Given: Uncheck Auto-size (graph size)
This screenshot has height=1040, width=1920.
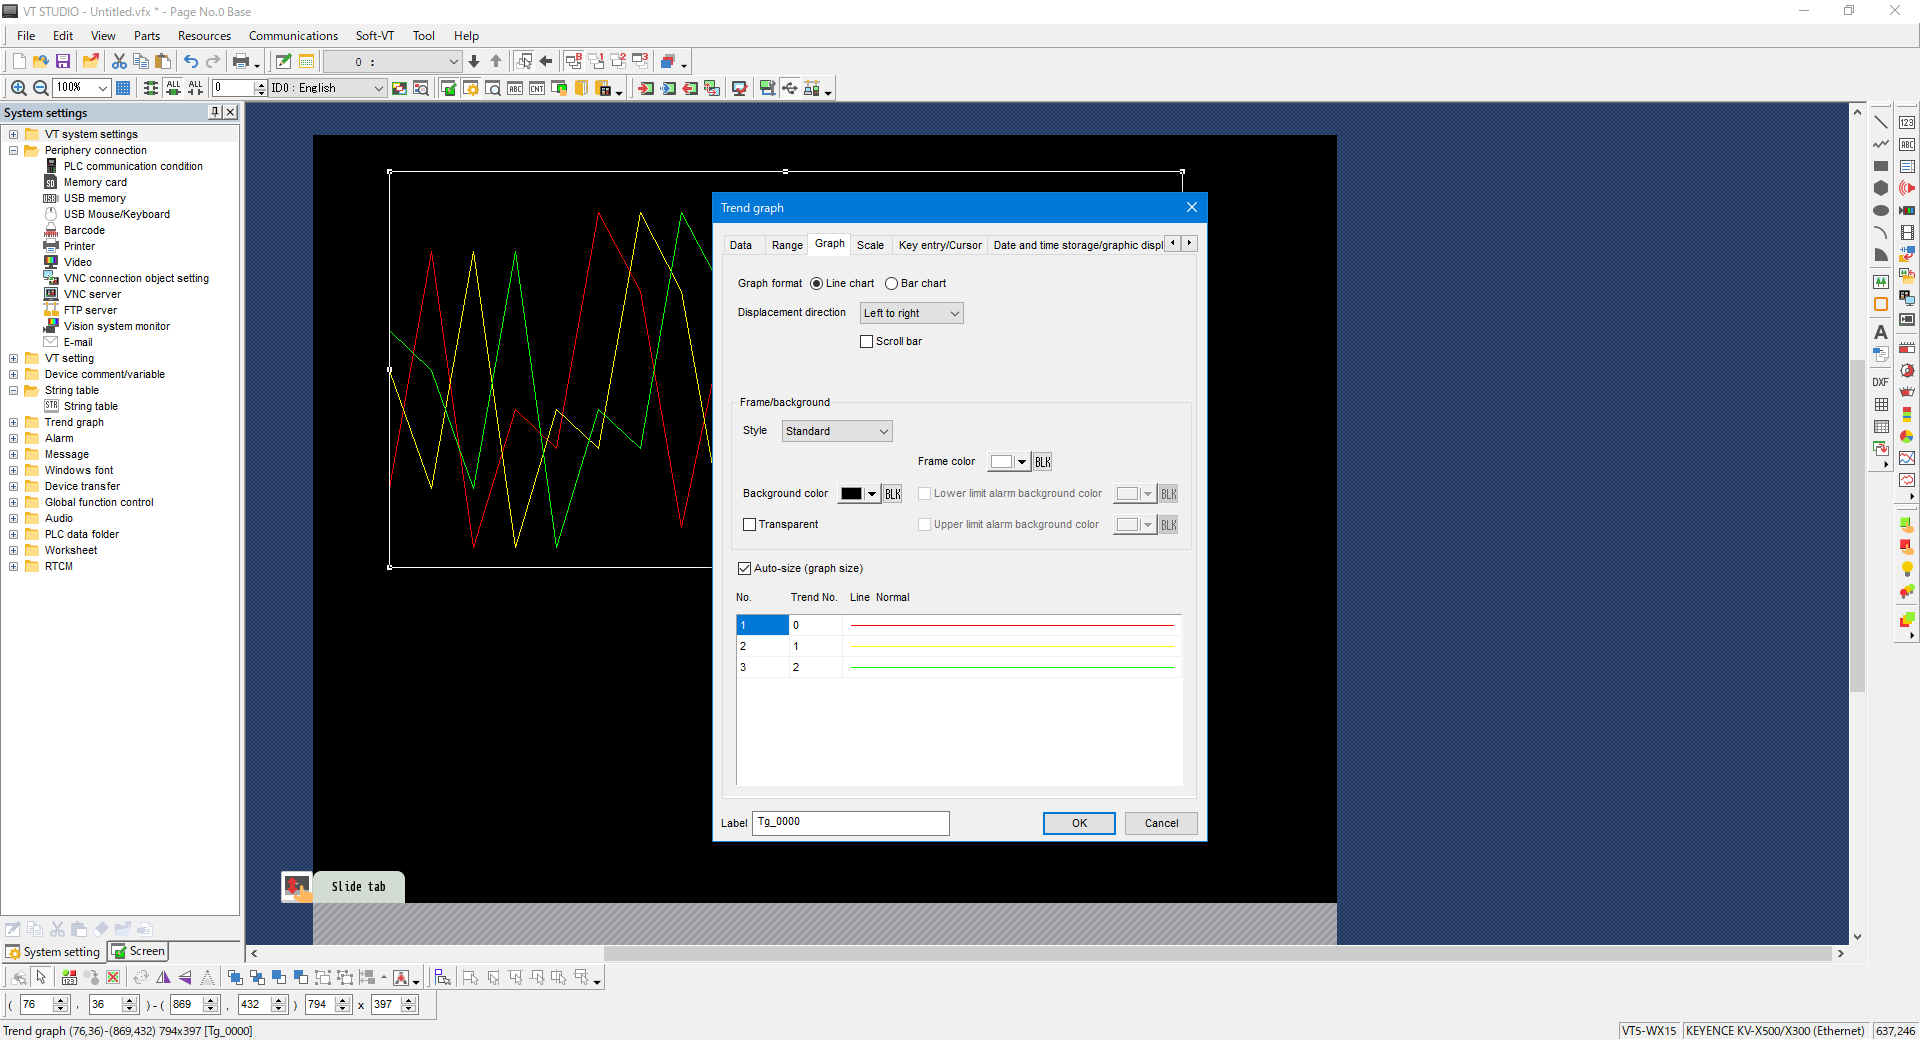Looking at the screenshot, I should 745,569.
